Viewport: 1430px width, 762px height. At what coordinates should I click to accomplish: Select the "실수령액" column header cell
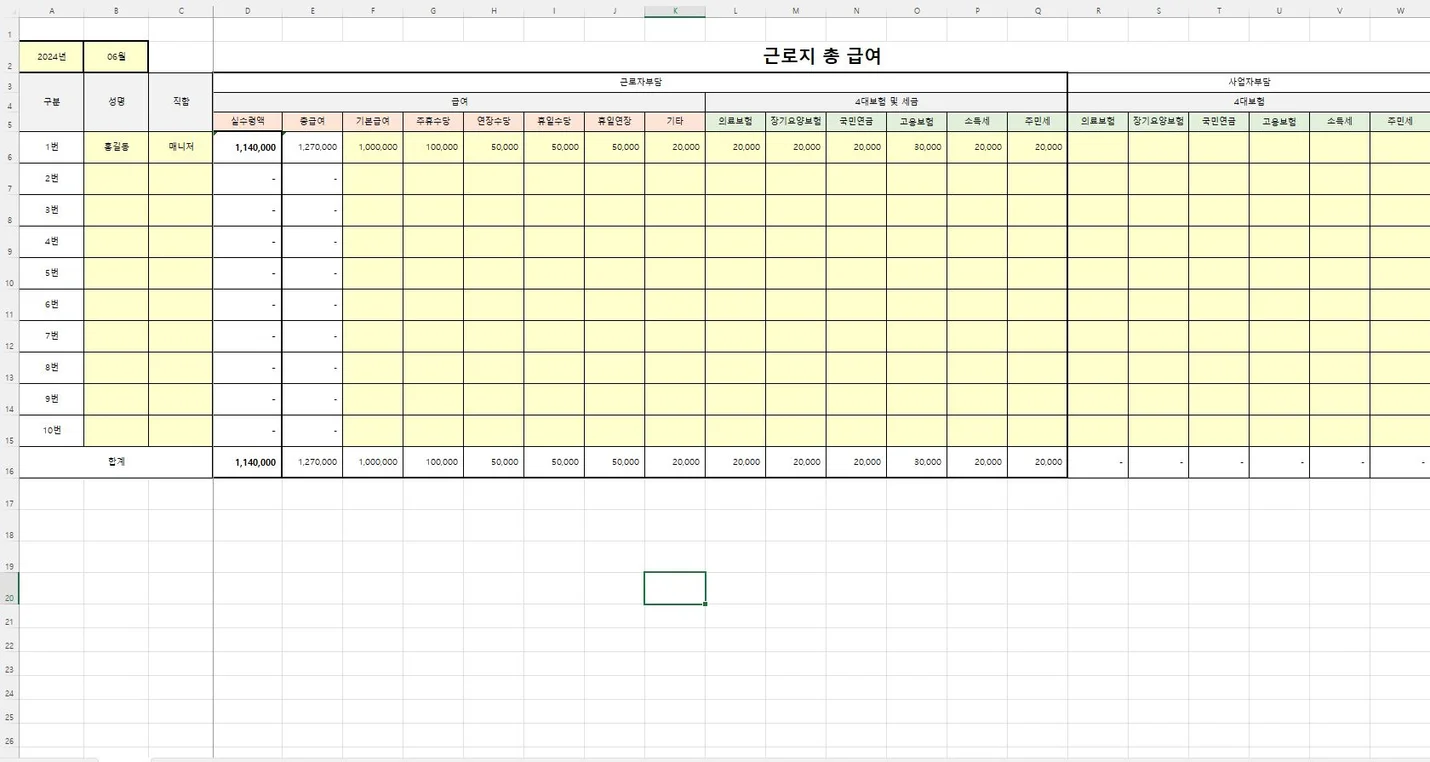[x=247, y=121]
